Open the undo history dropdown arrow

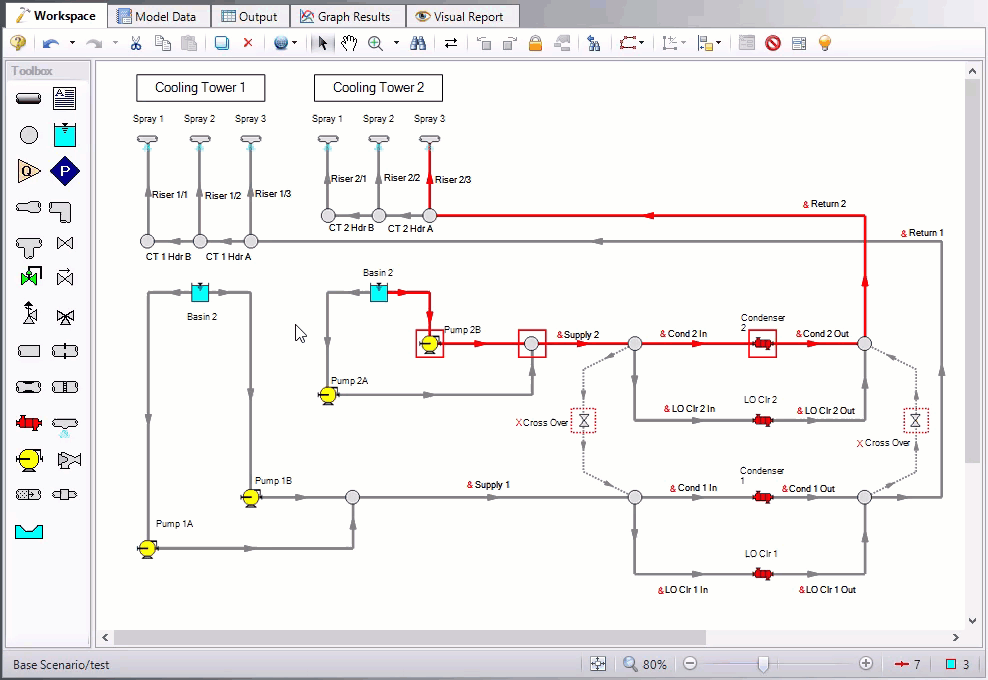pyautogui.click(x=72, y=43)
